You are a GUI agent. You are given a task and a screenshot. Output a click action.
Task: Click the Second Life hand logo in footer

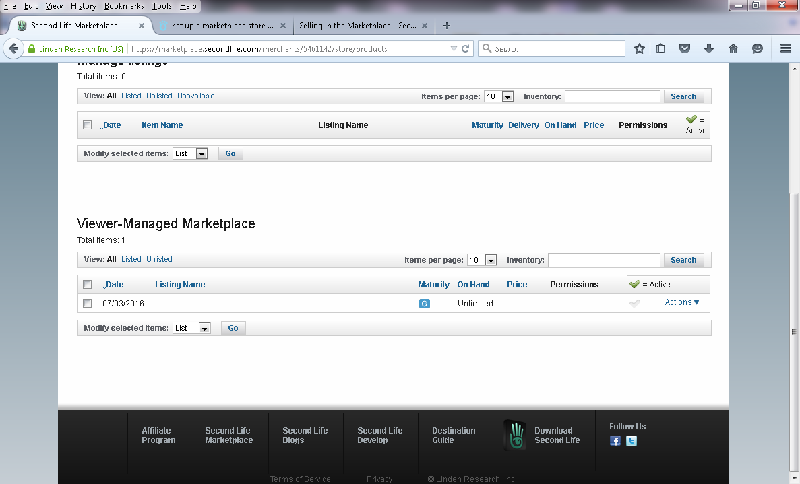click(x=515, y=435)
